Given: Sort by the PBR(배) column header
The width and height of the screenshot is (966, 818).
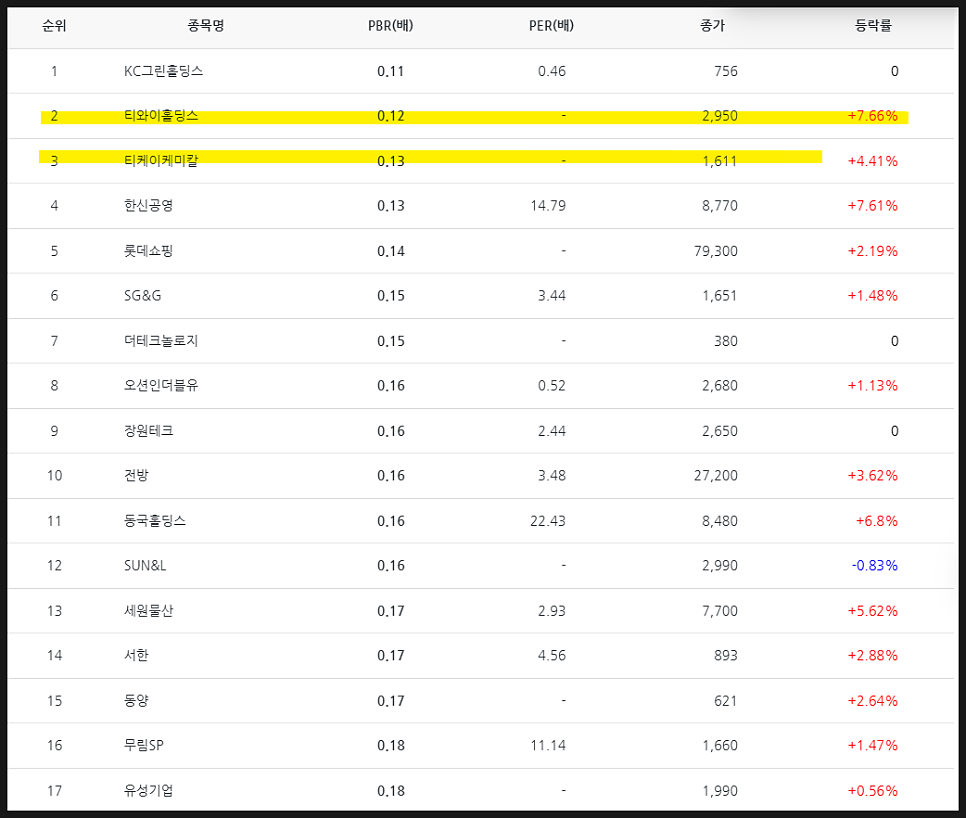Looking at the screenshot, I should coord(391,26).
